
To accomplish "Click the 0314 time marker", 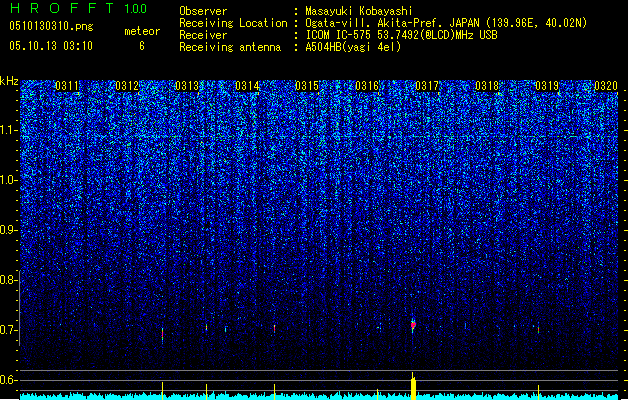I will tap(247, 86).
